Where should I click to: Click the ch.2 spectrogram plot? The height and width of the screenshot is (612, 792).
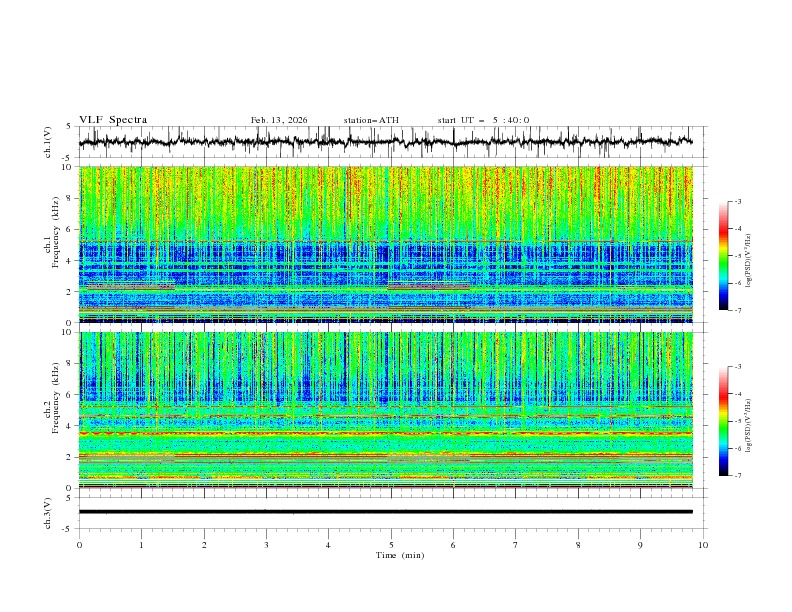click(385, 410)
